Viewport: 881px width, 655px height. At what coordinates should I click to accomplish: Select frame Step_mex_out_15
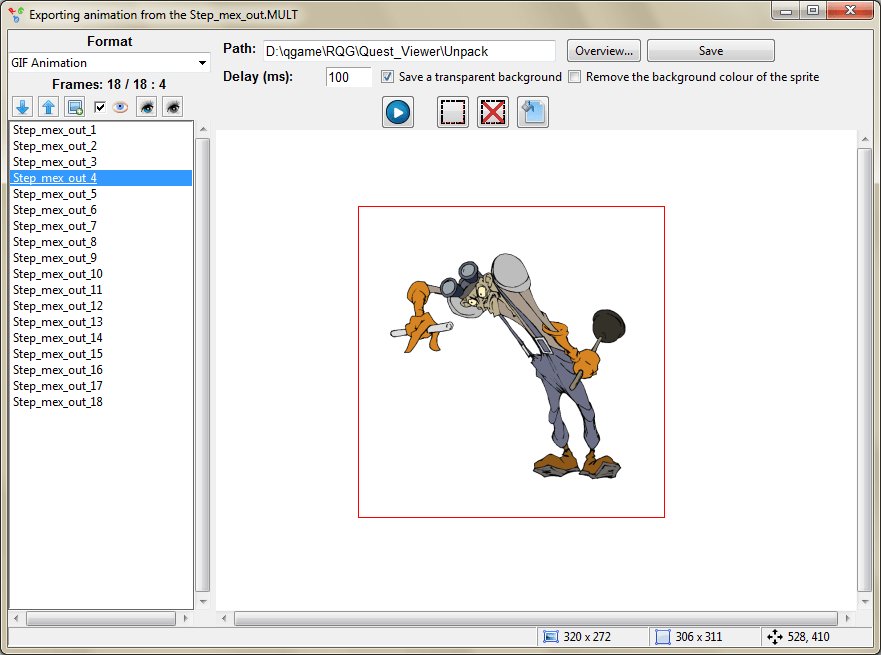(x=101, y=354)
